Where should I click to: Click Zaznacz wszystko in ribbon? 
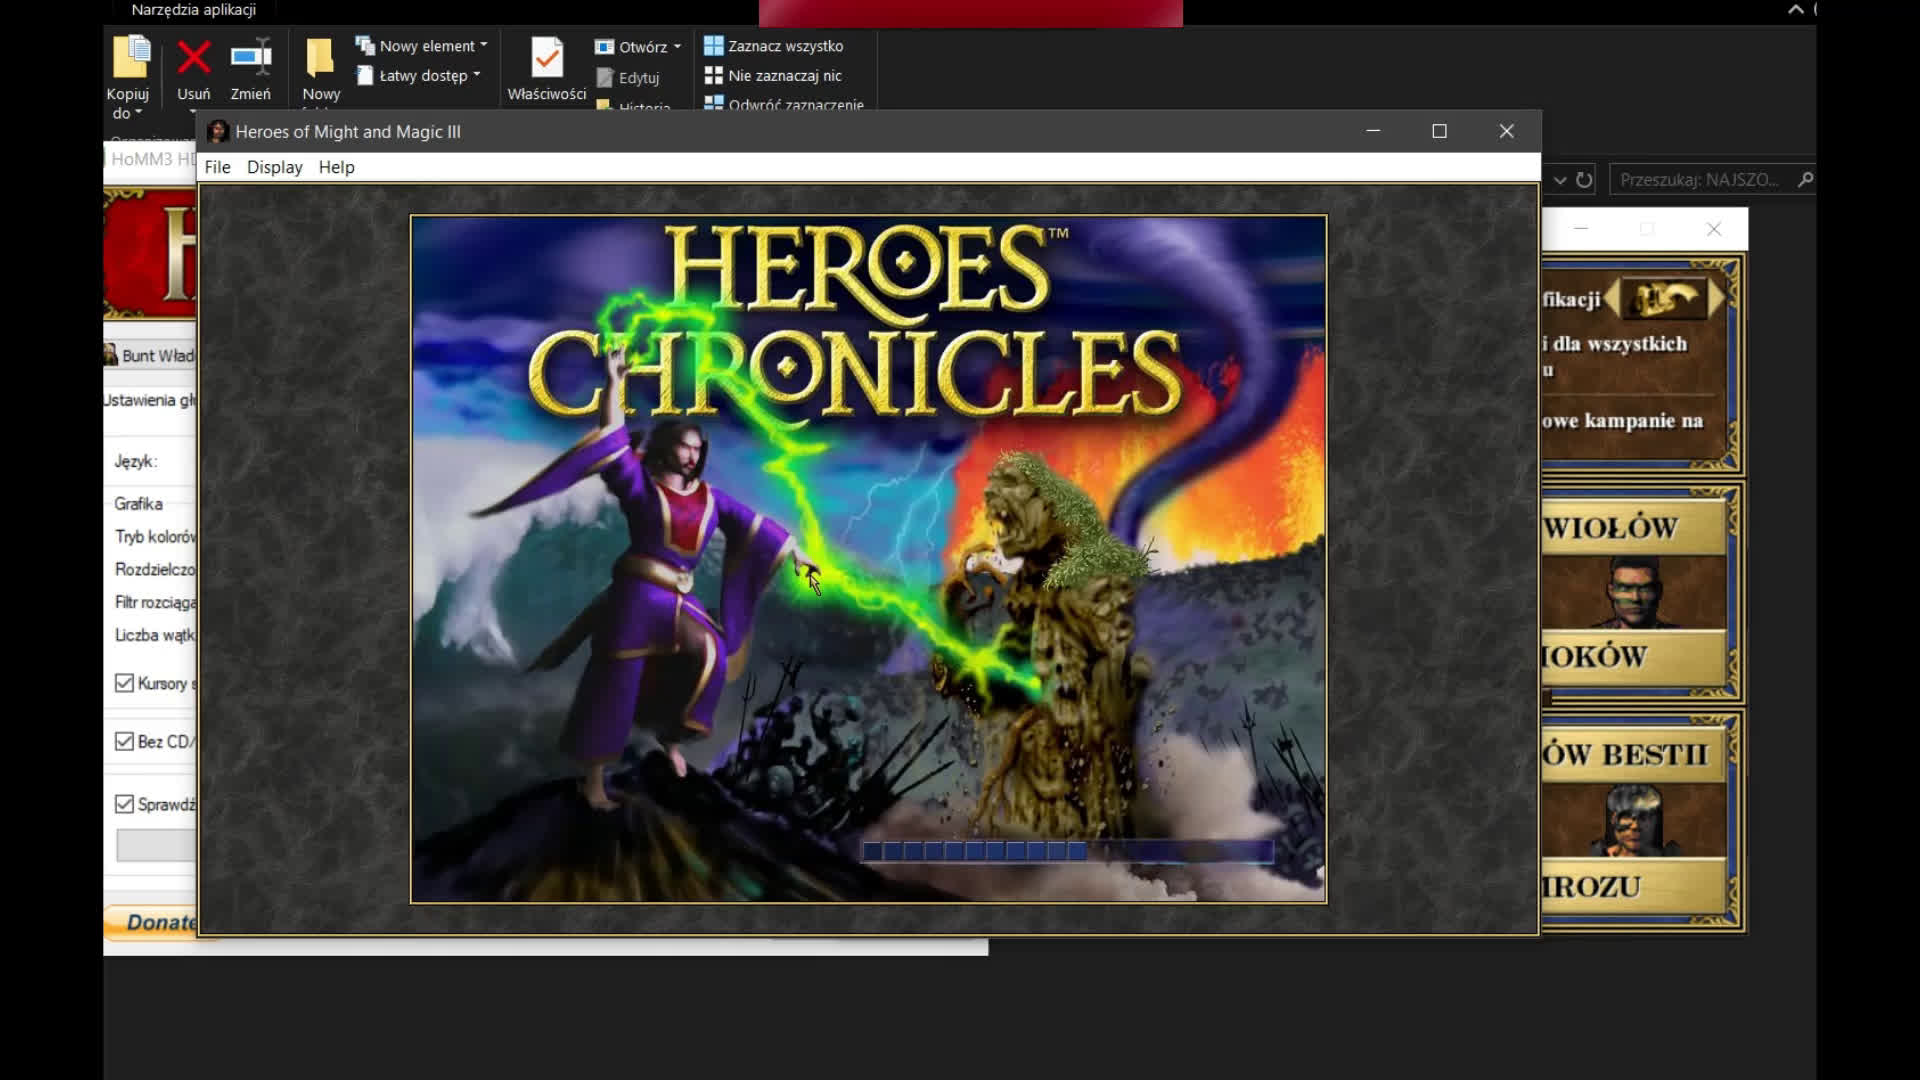(774, 46)
